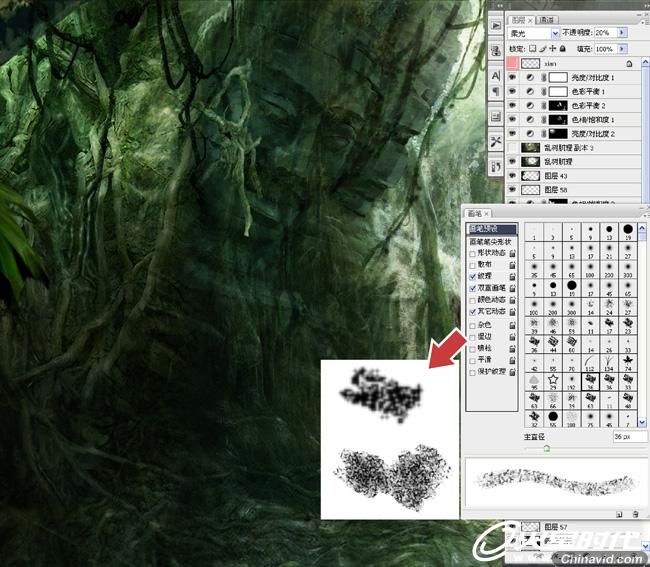Hide the 图层 43 layer eye
Viewport: 650px width, 567px height.
[512, 176]
